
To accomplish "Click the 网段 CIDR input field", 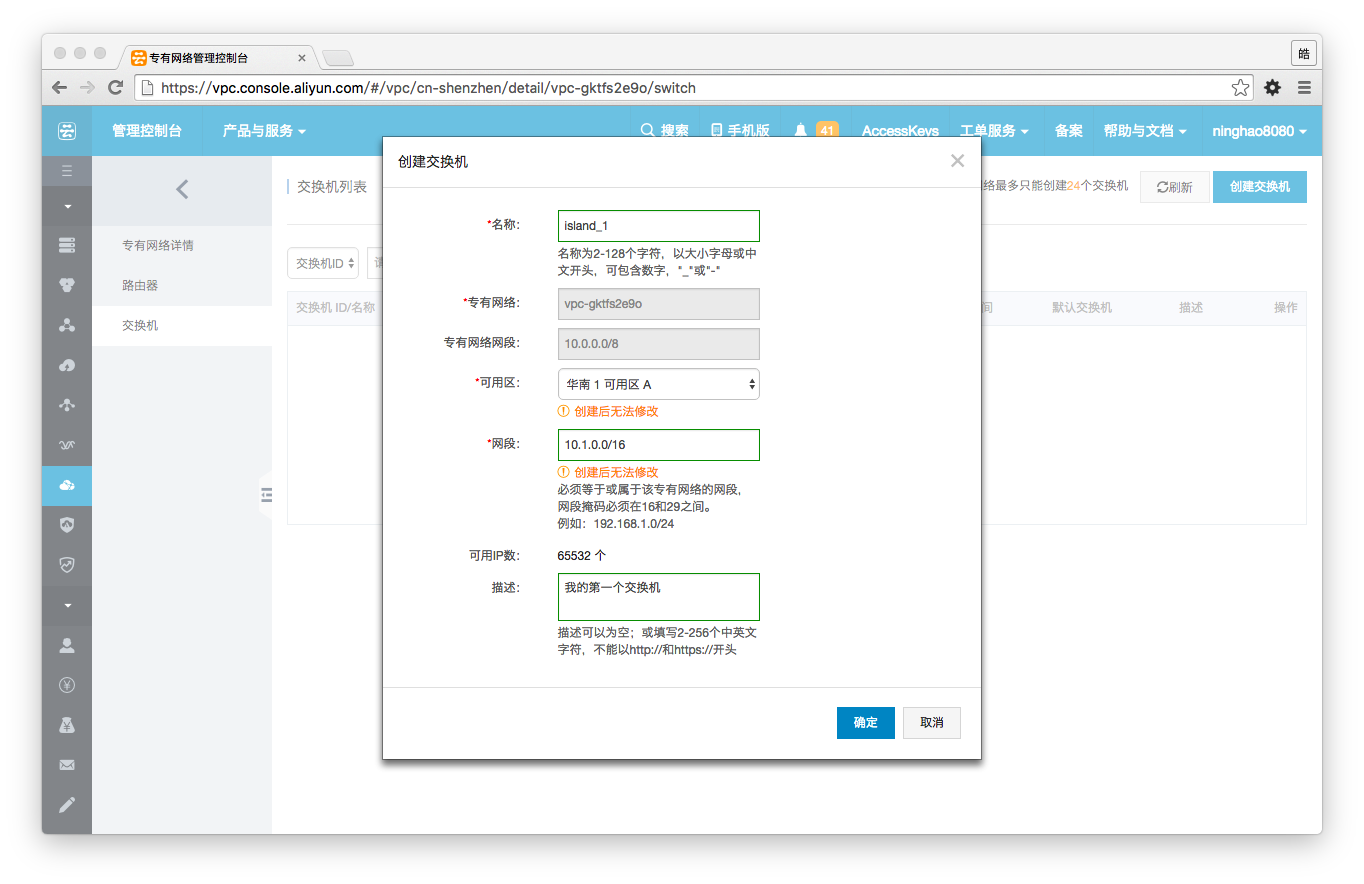I will pos(658,445).
